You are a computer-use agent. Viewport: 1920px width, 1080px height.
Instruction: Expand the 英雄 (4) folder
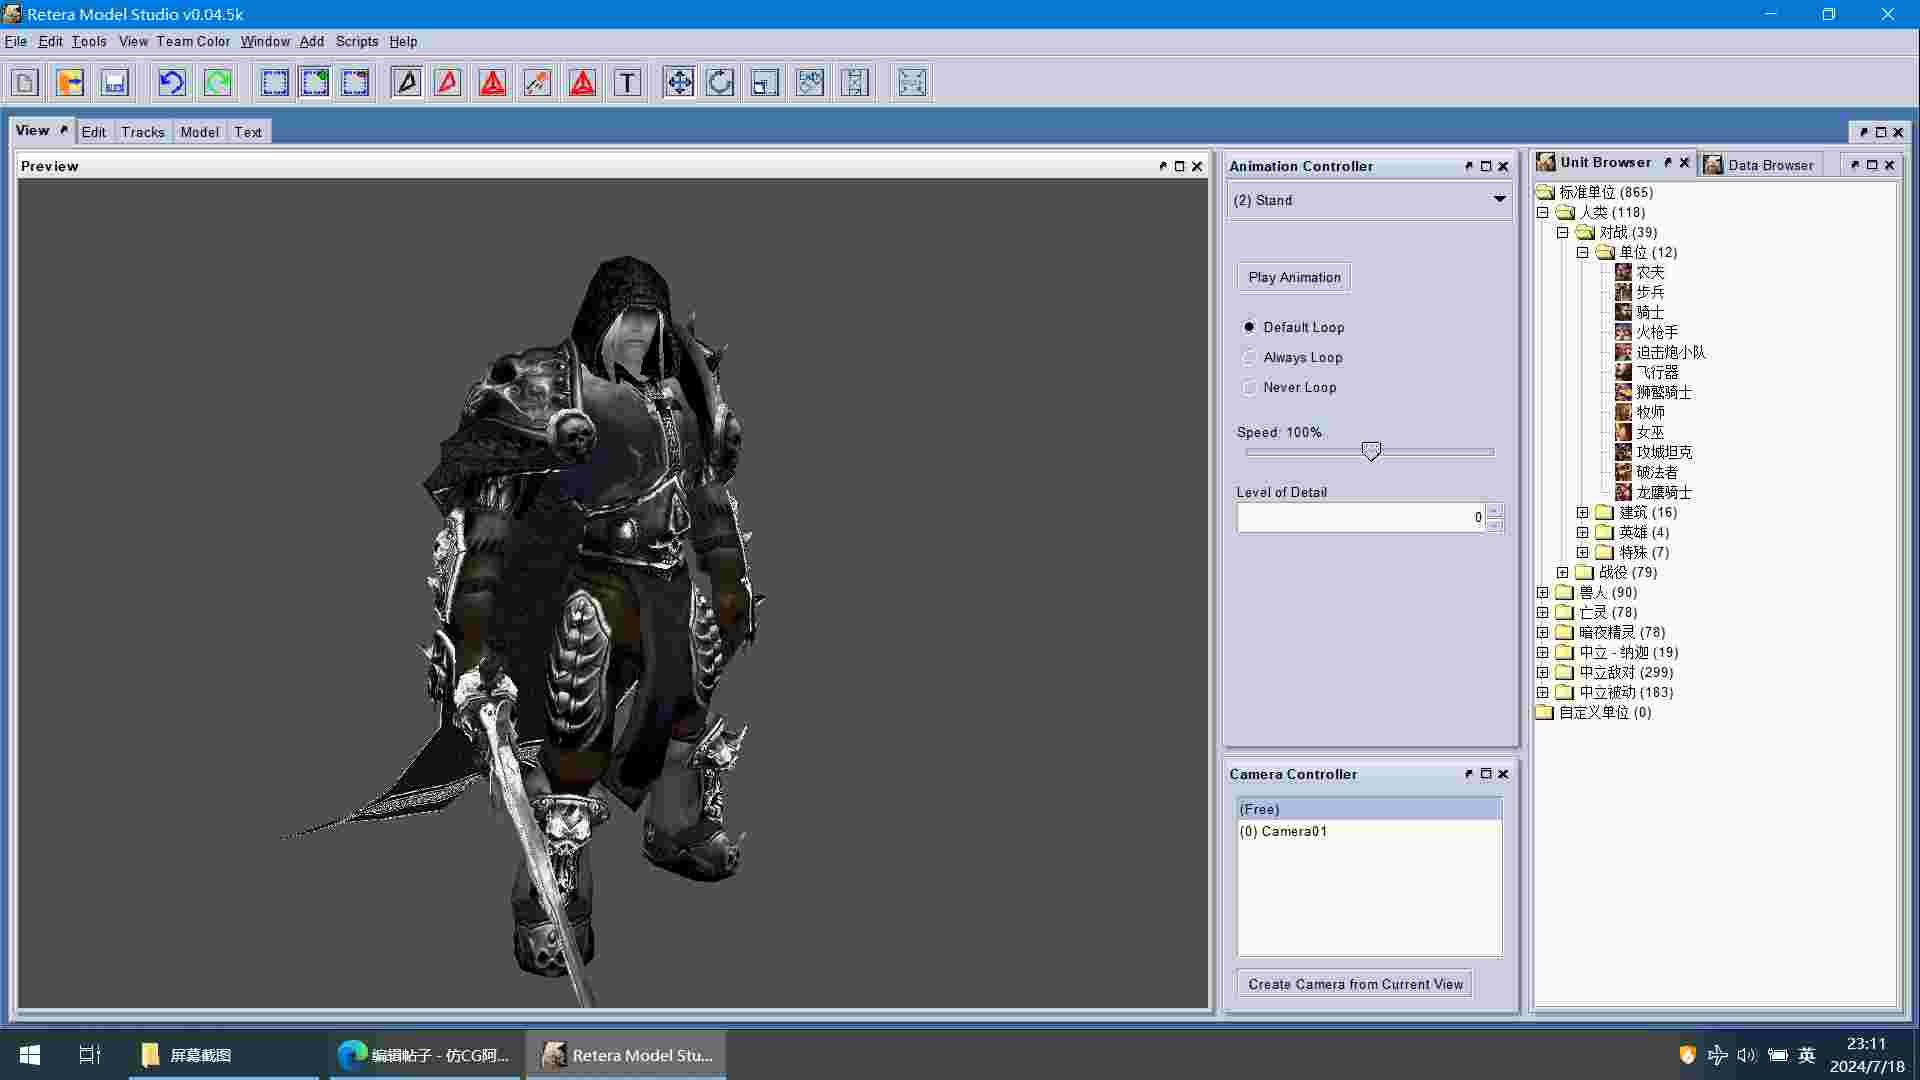pos(1583,532)
